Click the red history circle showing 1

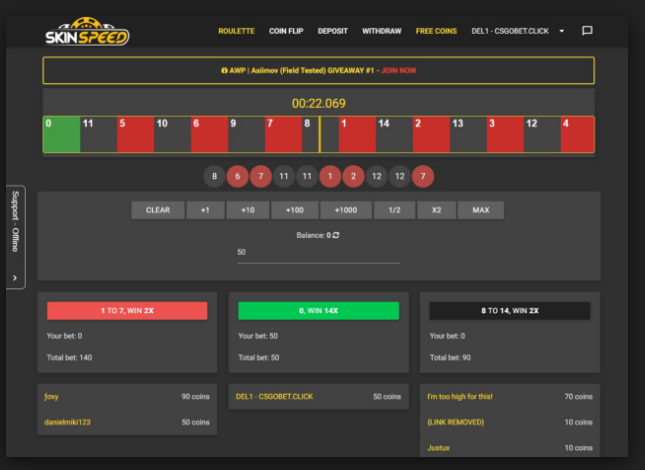pos(330,176)
